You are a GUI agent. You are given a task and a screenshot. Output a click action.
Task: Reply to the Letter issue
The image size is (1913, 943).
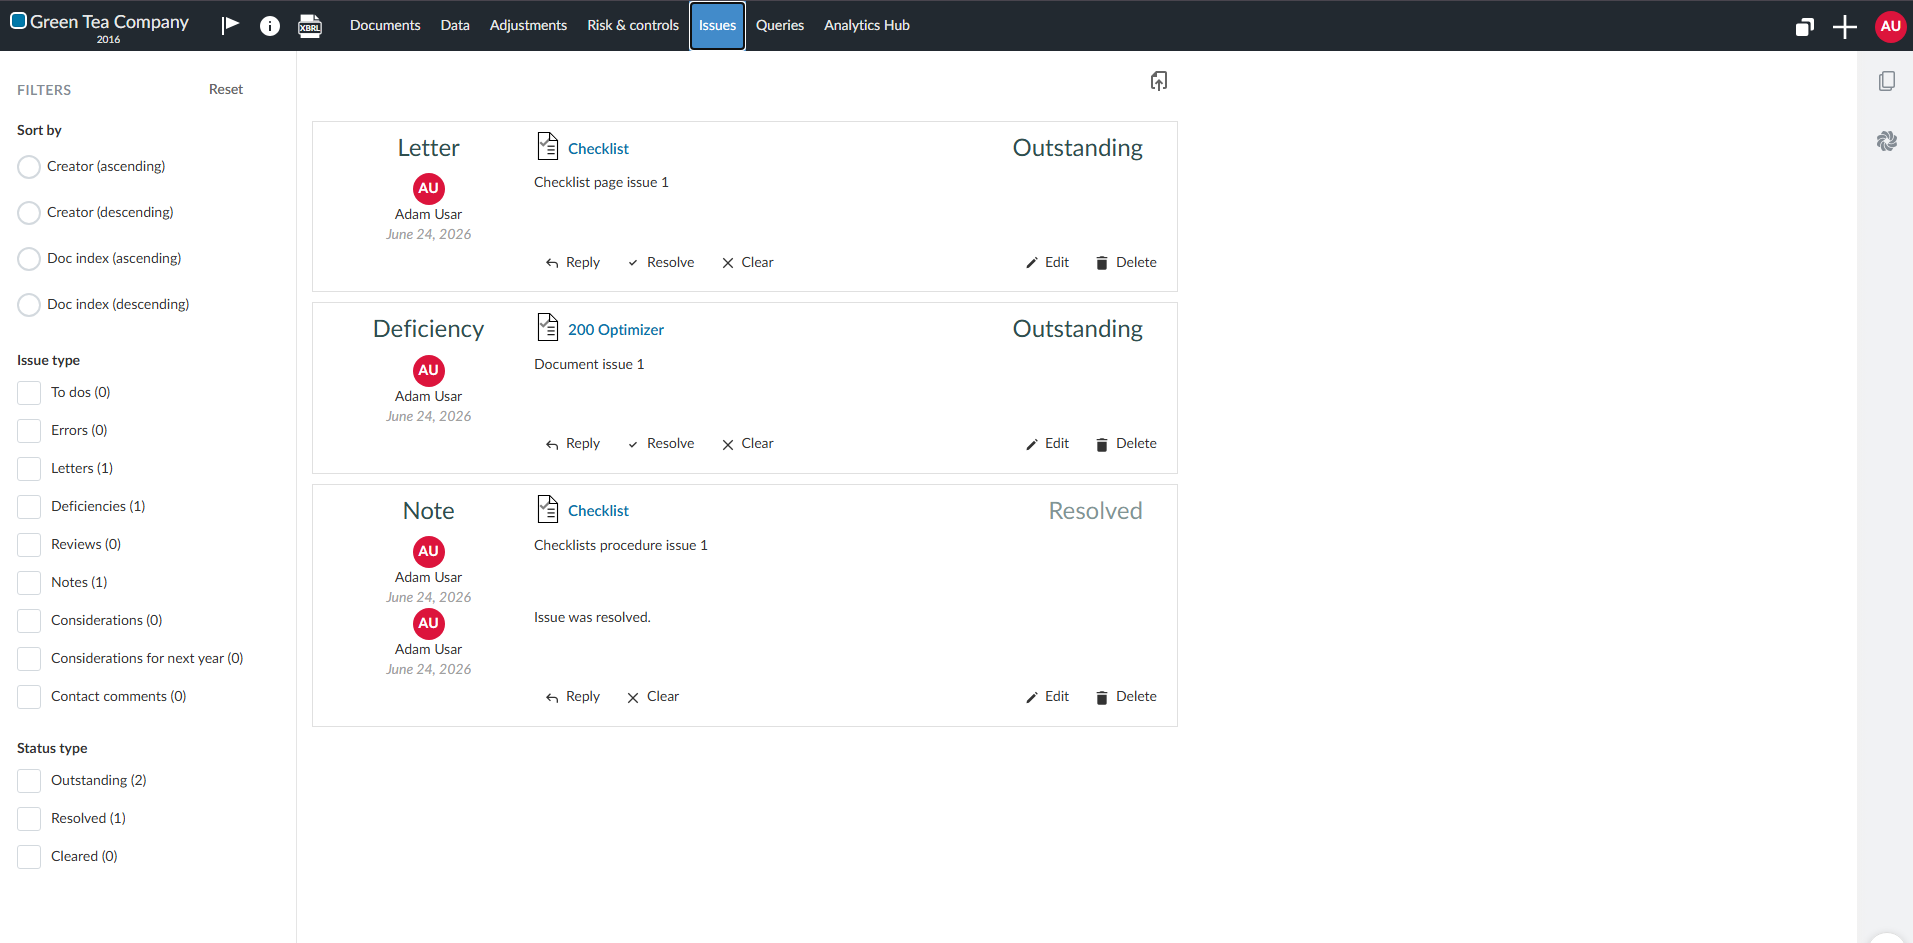573,262
